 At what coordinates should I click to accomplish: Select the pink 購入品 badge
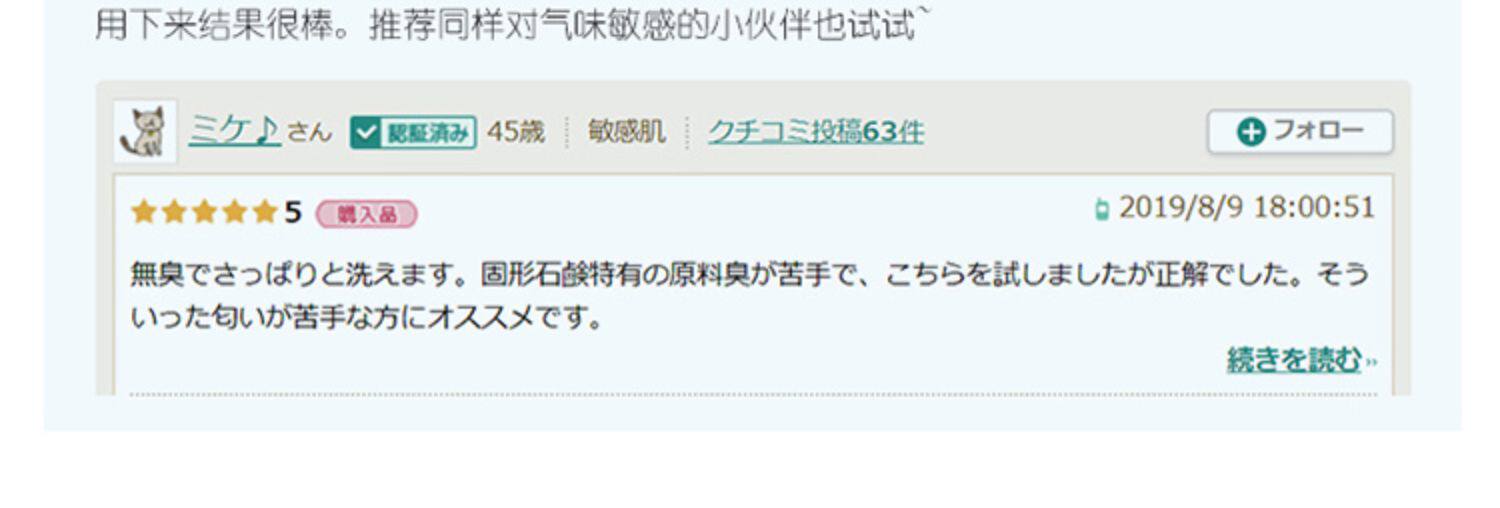tap(367, 214)
